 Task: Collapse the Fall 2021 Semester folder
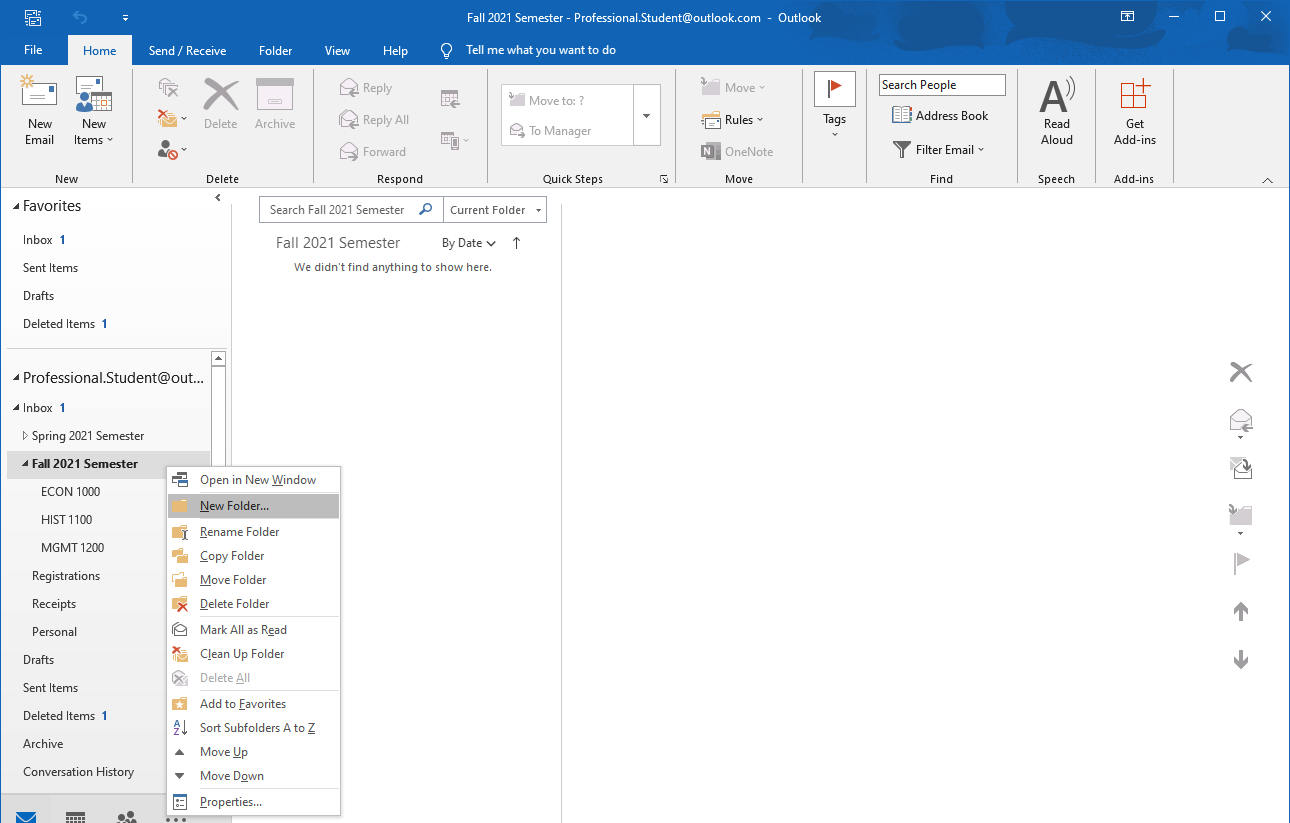coord(25,464)
